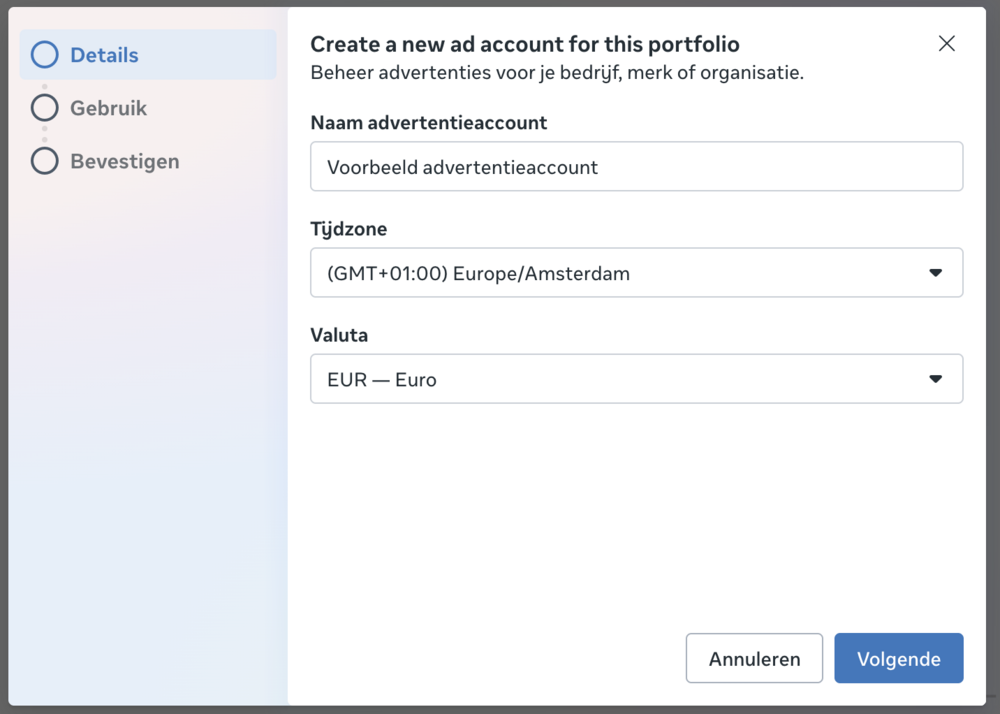Click the 'Voorbeeld advertentieaccount' text in name field
The width and height of the screenshot is (1000, 714).
pyautogui.click(x=462, y=167)
